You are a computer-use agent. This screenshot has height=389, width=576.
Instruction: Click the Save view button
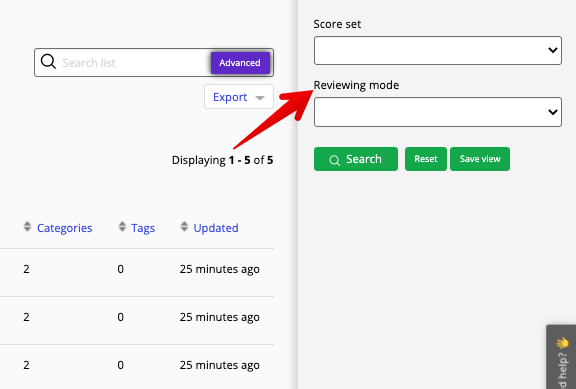(x=480, y=159)
